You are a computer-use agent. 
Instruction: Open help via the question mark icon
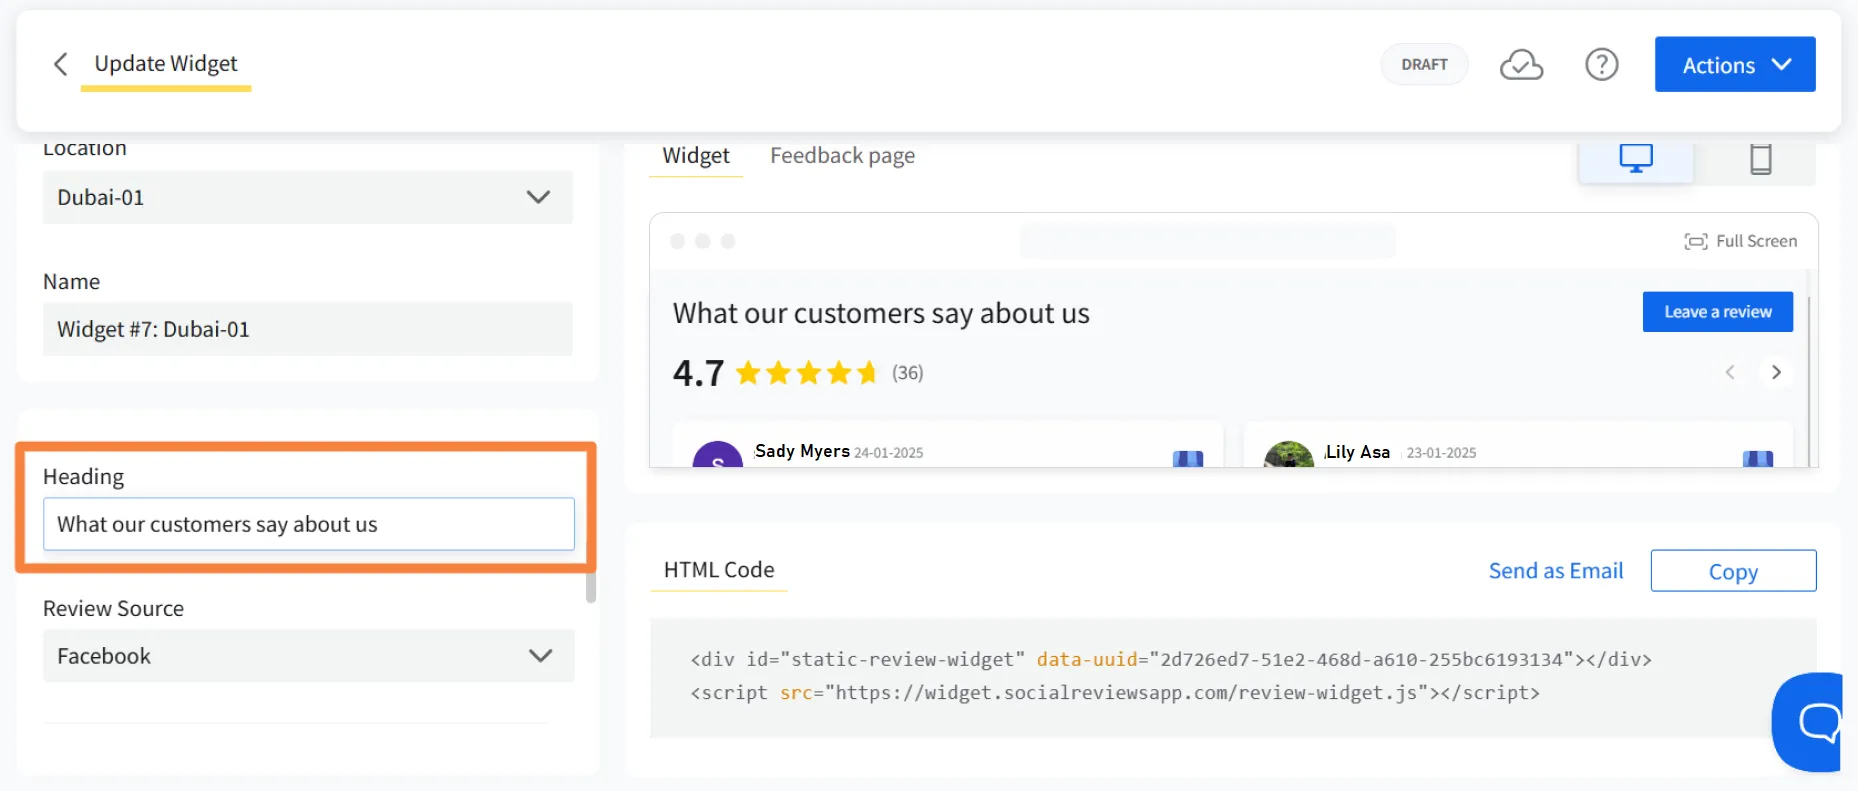coord(1601,65)
